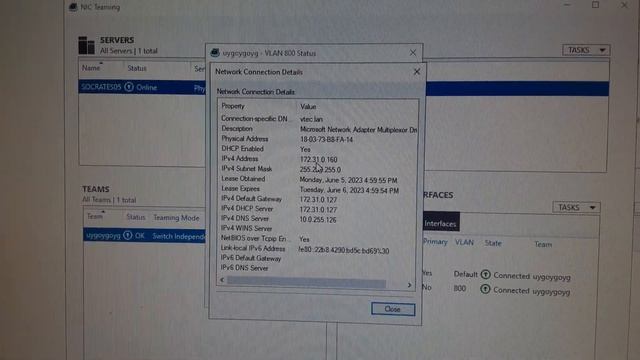Click the NIC Teaming window title icon

click(73, 7)
